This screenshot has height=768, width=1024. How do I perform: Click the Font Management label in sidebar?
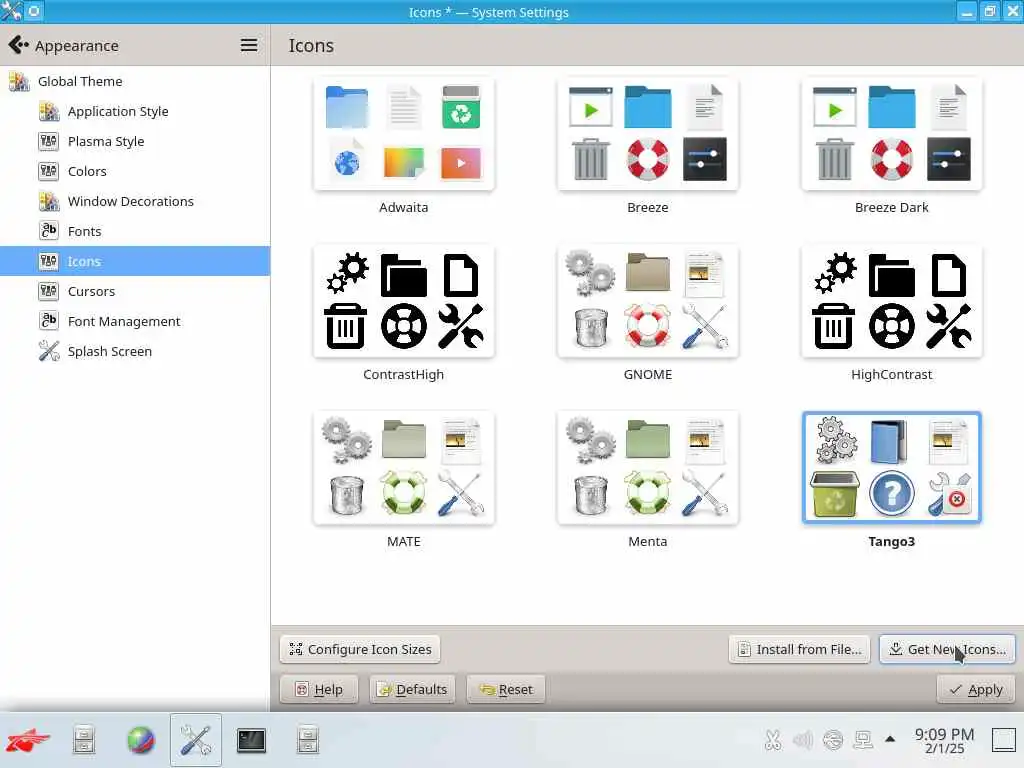point(124,321)
